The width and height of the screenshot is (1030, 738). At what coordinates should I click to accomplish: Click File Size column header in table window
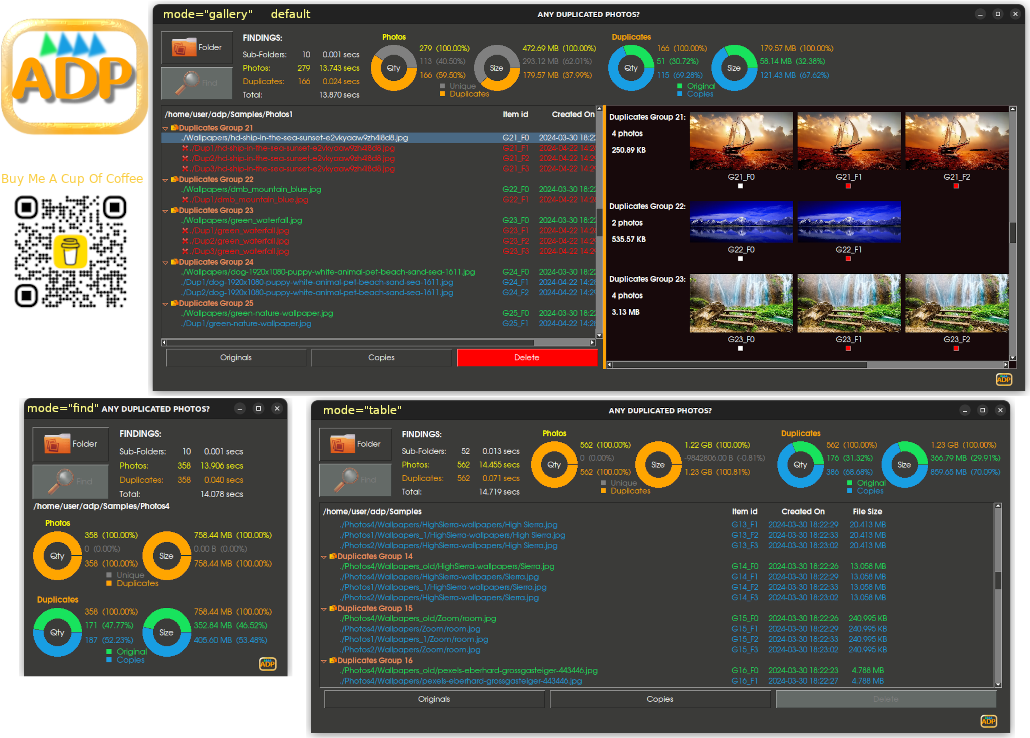point(867,511)
